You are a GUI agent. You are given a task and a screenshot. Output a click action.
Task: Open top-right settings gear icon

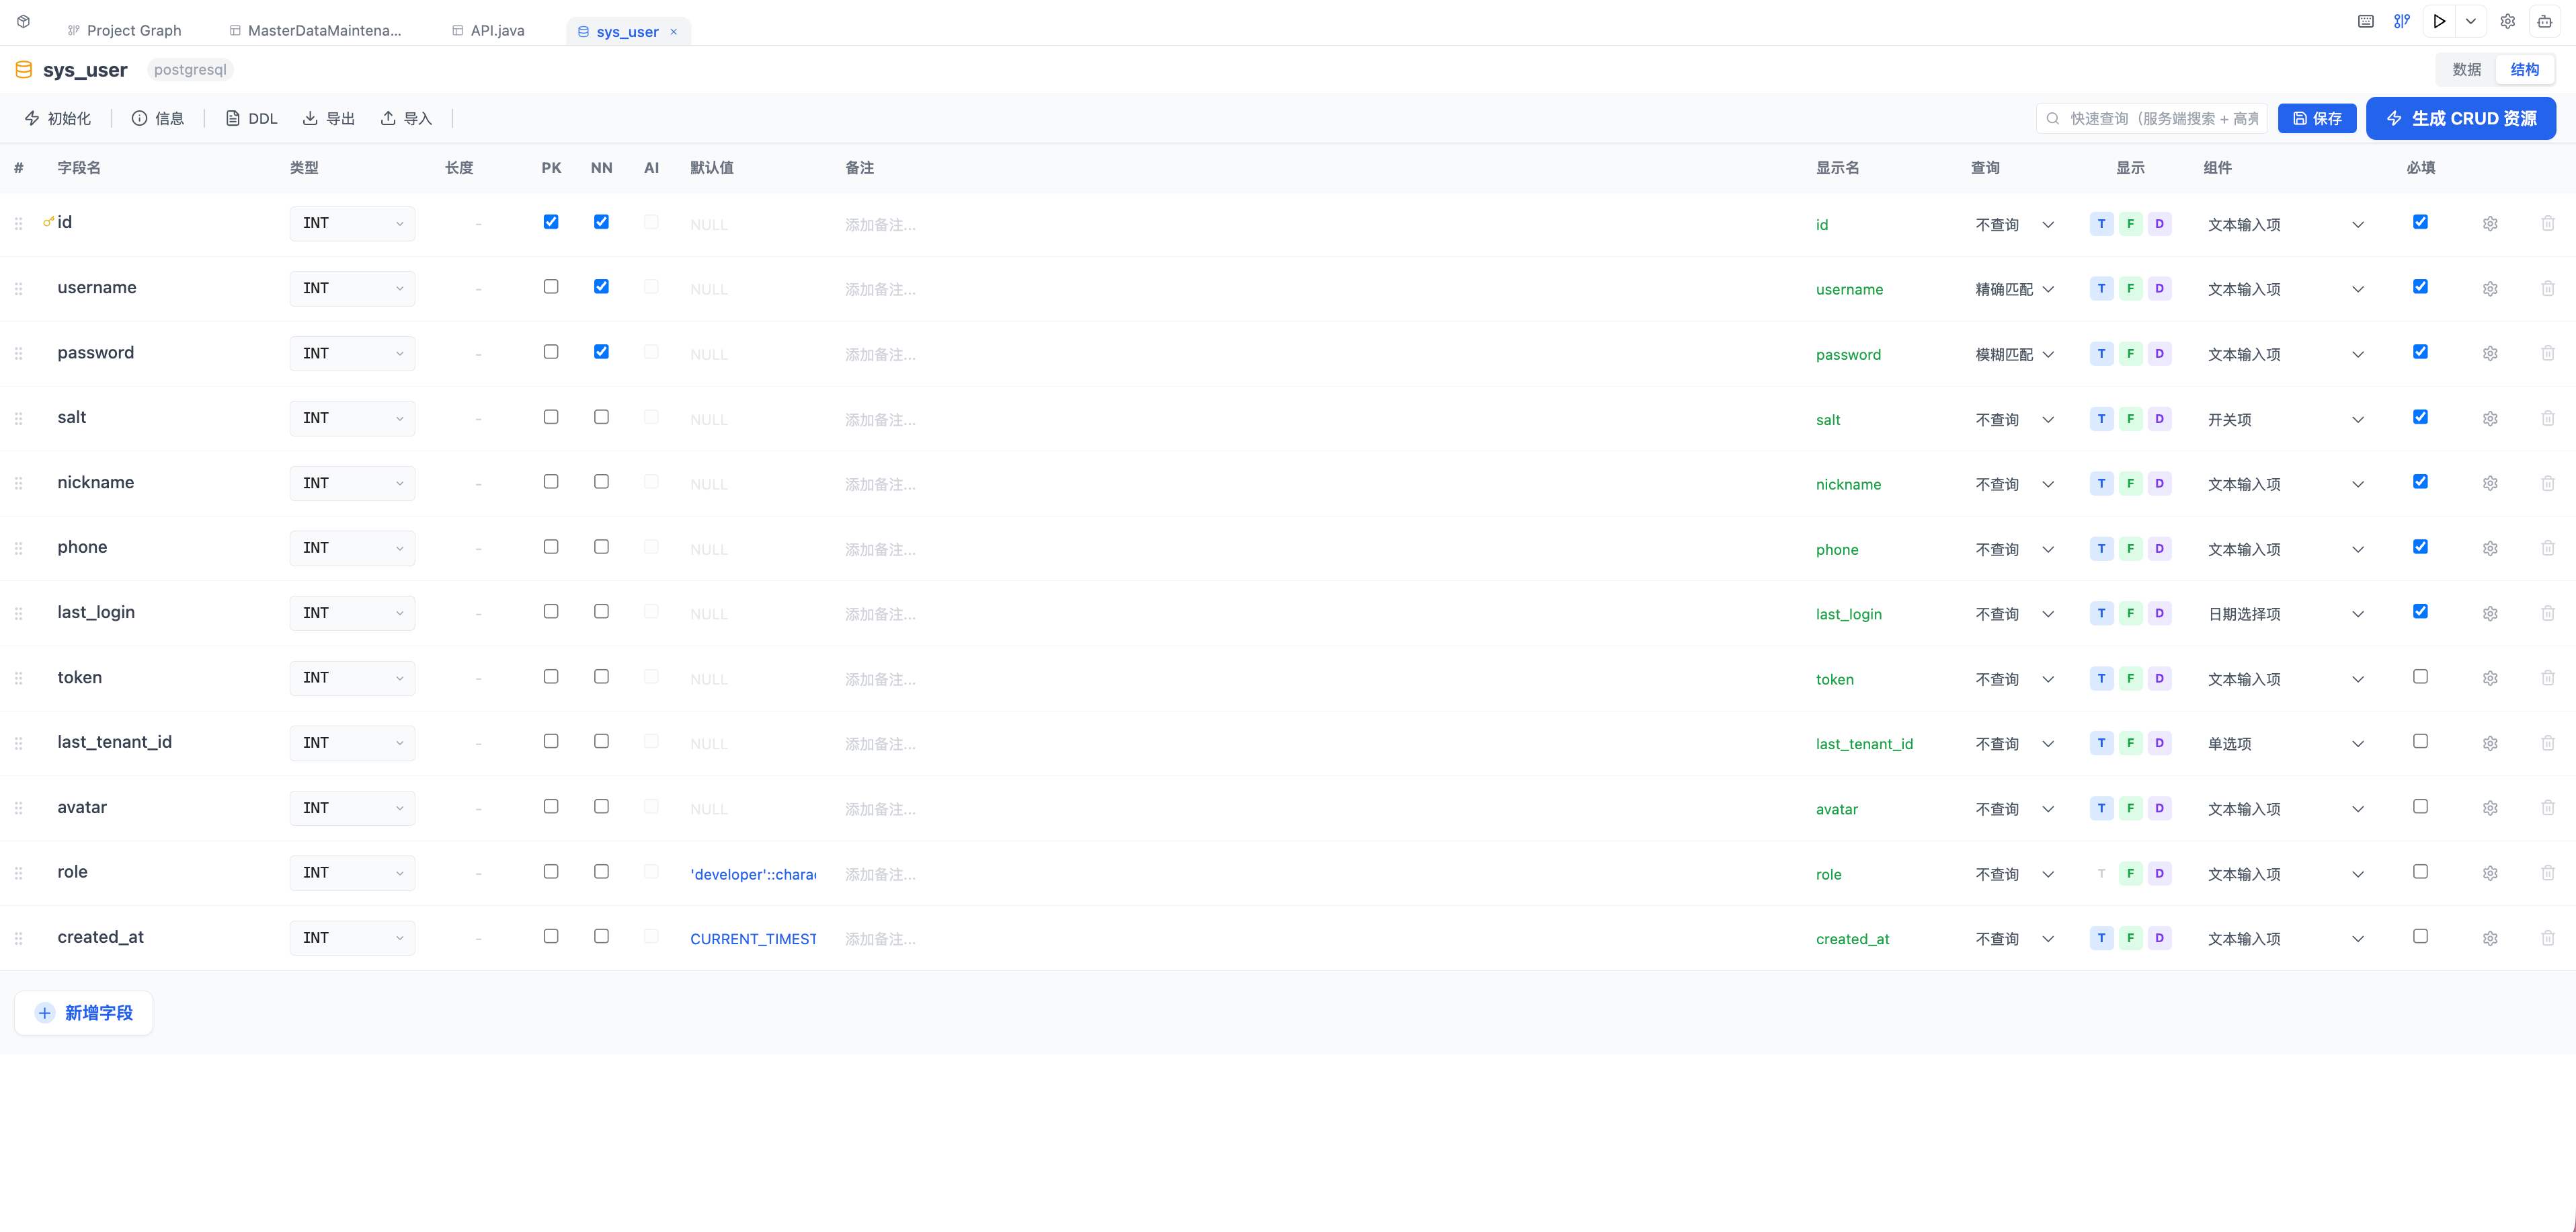[x=2508, y=21]
